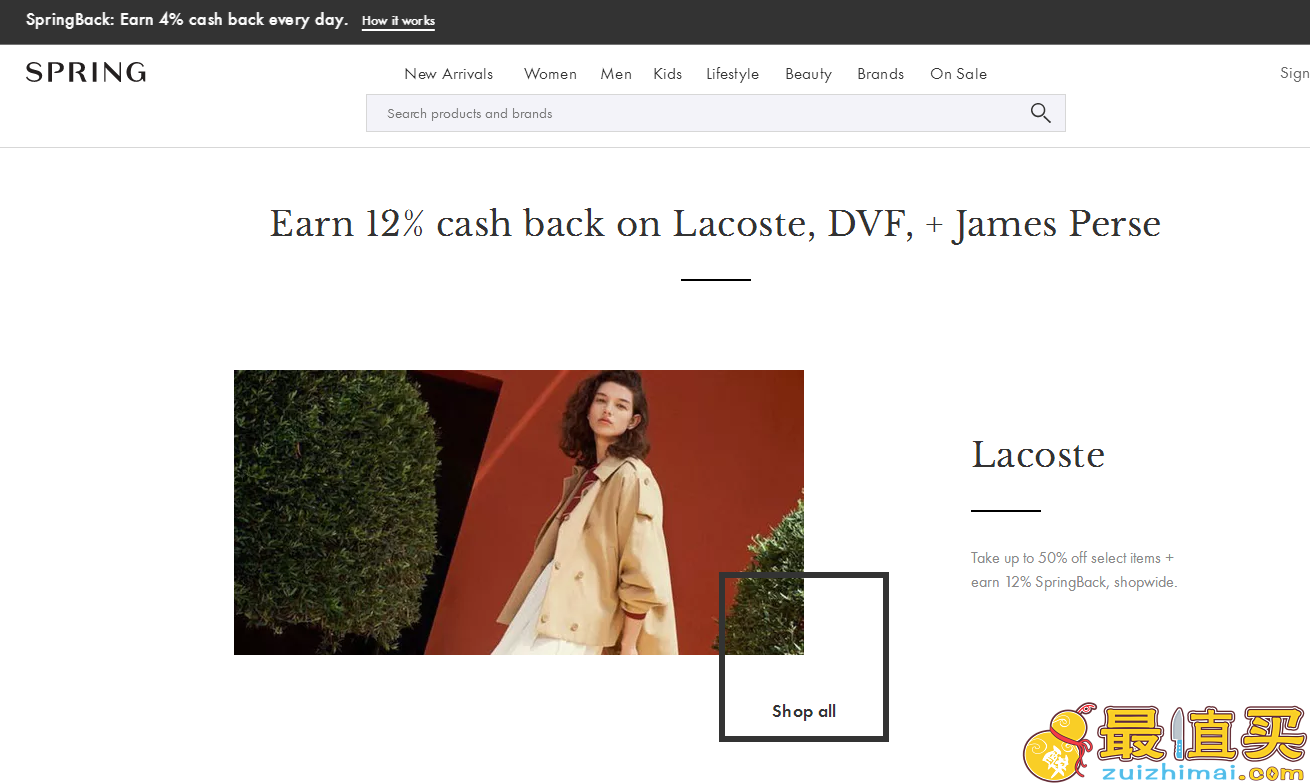Click the partly visible Sign in link

coord(1295,73)
